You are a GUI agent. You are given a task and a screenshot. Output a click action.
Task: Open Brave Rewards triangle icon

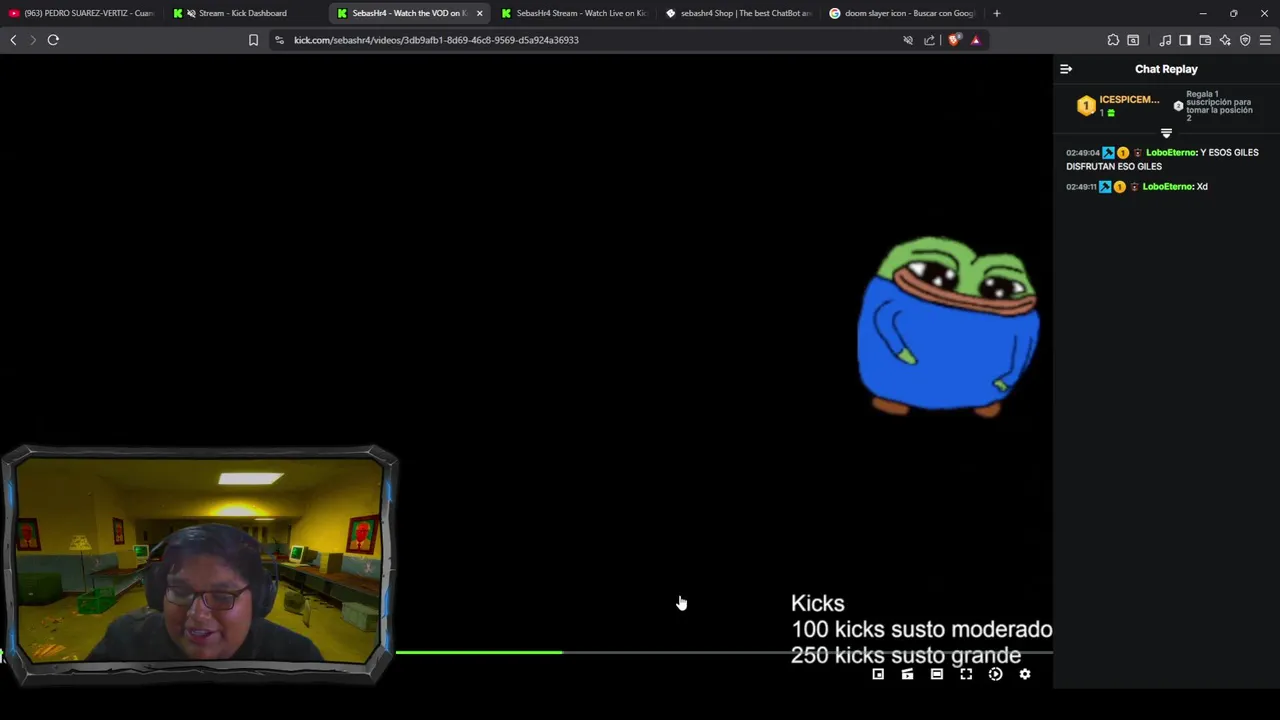coord(976,40)
